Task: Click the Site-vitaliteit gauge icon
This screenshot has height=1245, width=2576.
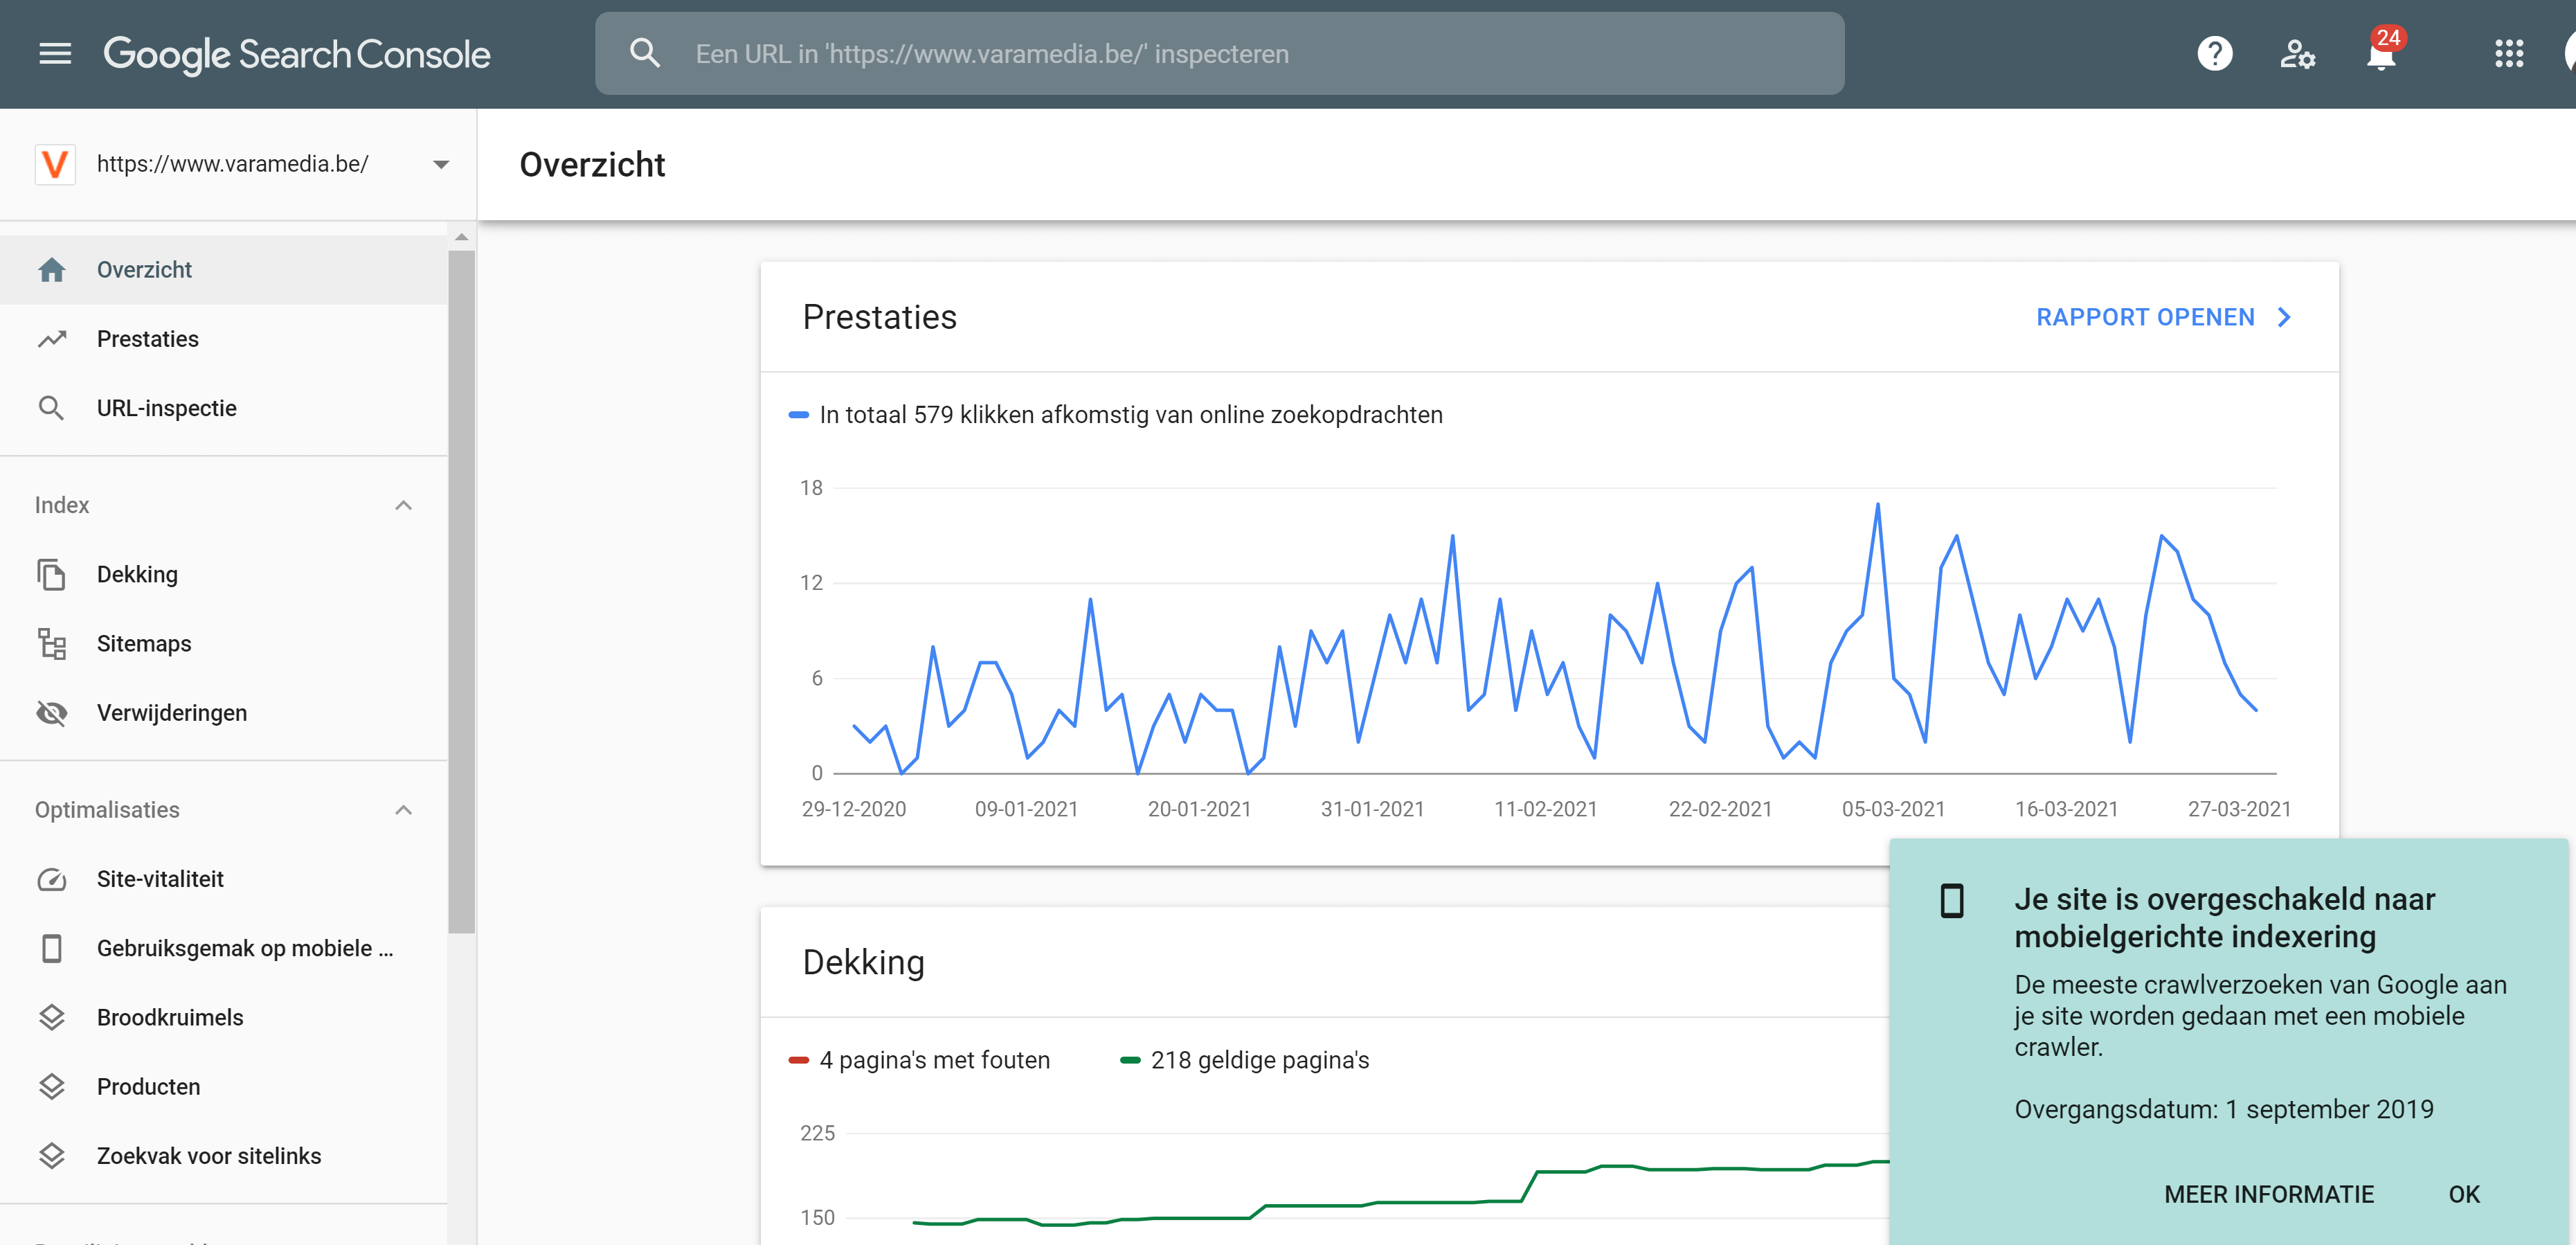Action: pos(51,879)
